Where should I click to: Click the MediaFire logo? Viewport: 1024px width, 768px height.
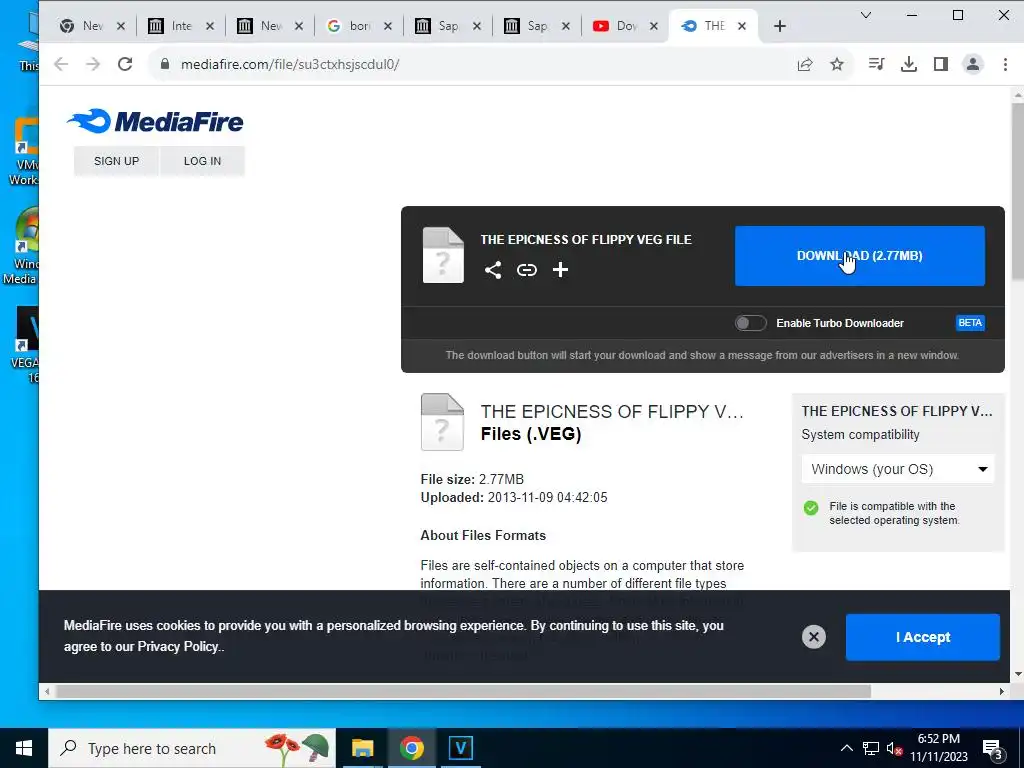point(155,121)
